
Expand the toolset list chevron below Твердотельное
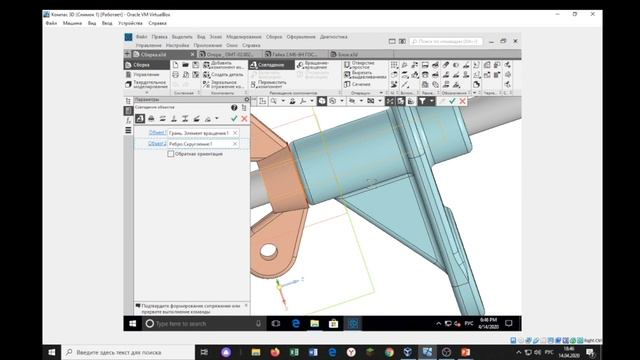point(147,93)
